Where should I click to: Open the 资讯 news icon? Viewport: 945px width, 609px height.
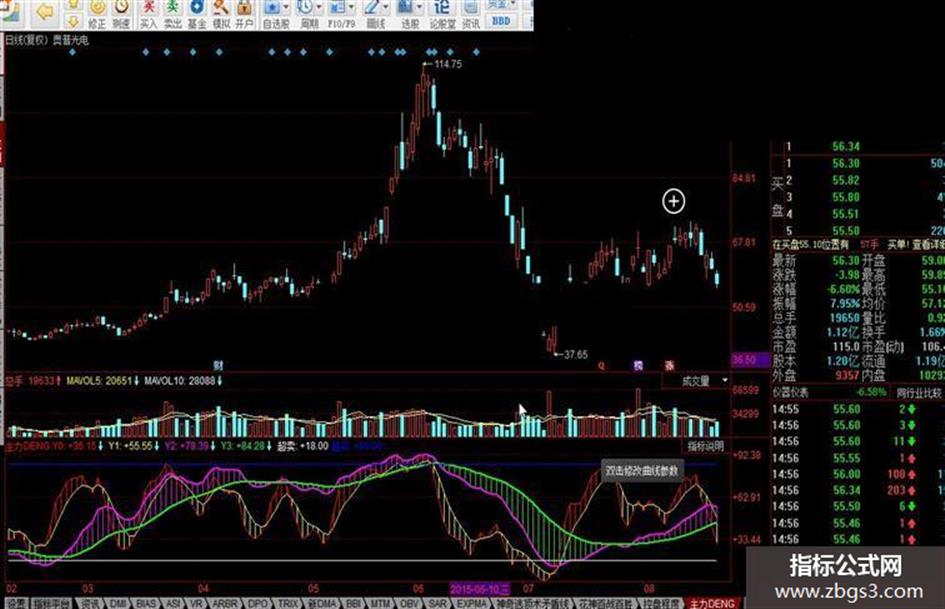click(471, 14)
